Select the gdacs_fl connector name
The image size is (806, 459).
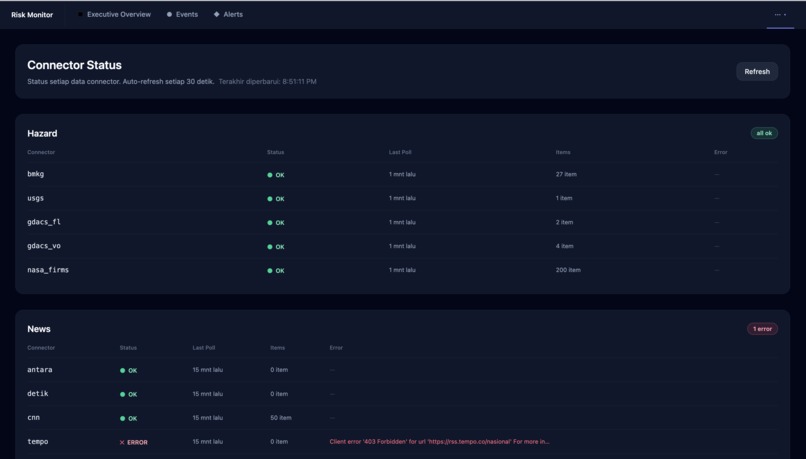[x=44, y=222]
